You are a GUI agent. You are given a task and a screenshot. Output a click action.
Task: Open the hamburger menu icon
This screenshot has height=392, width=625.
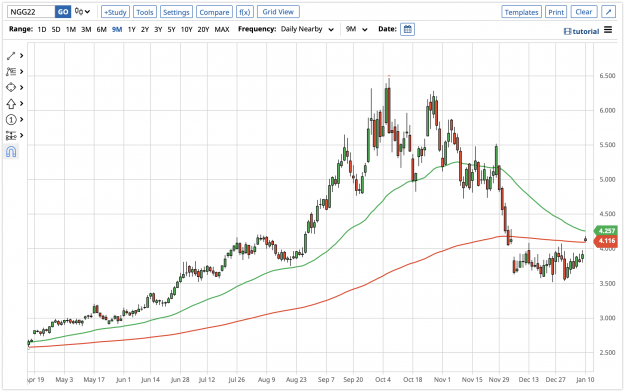pyautogui.click(x=608, y=30)
